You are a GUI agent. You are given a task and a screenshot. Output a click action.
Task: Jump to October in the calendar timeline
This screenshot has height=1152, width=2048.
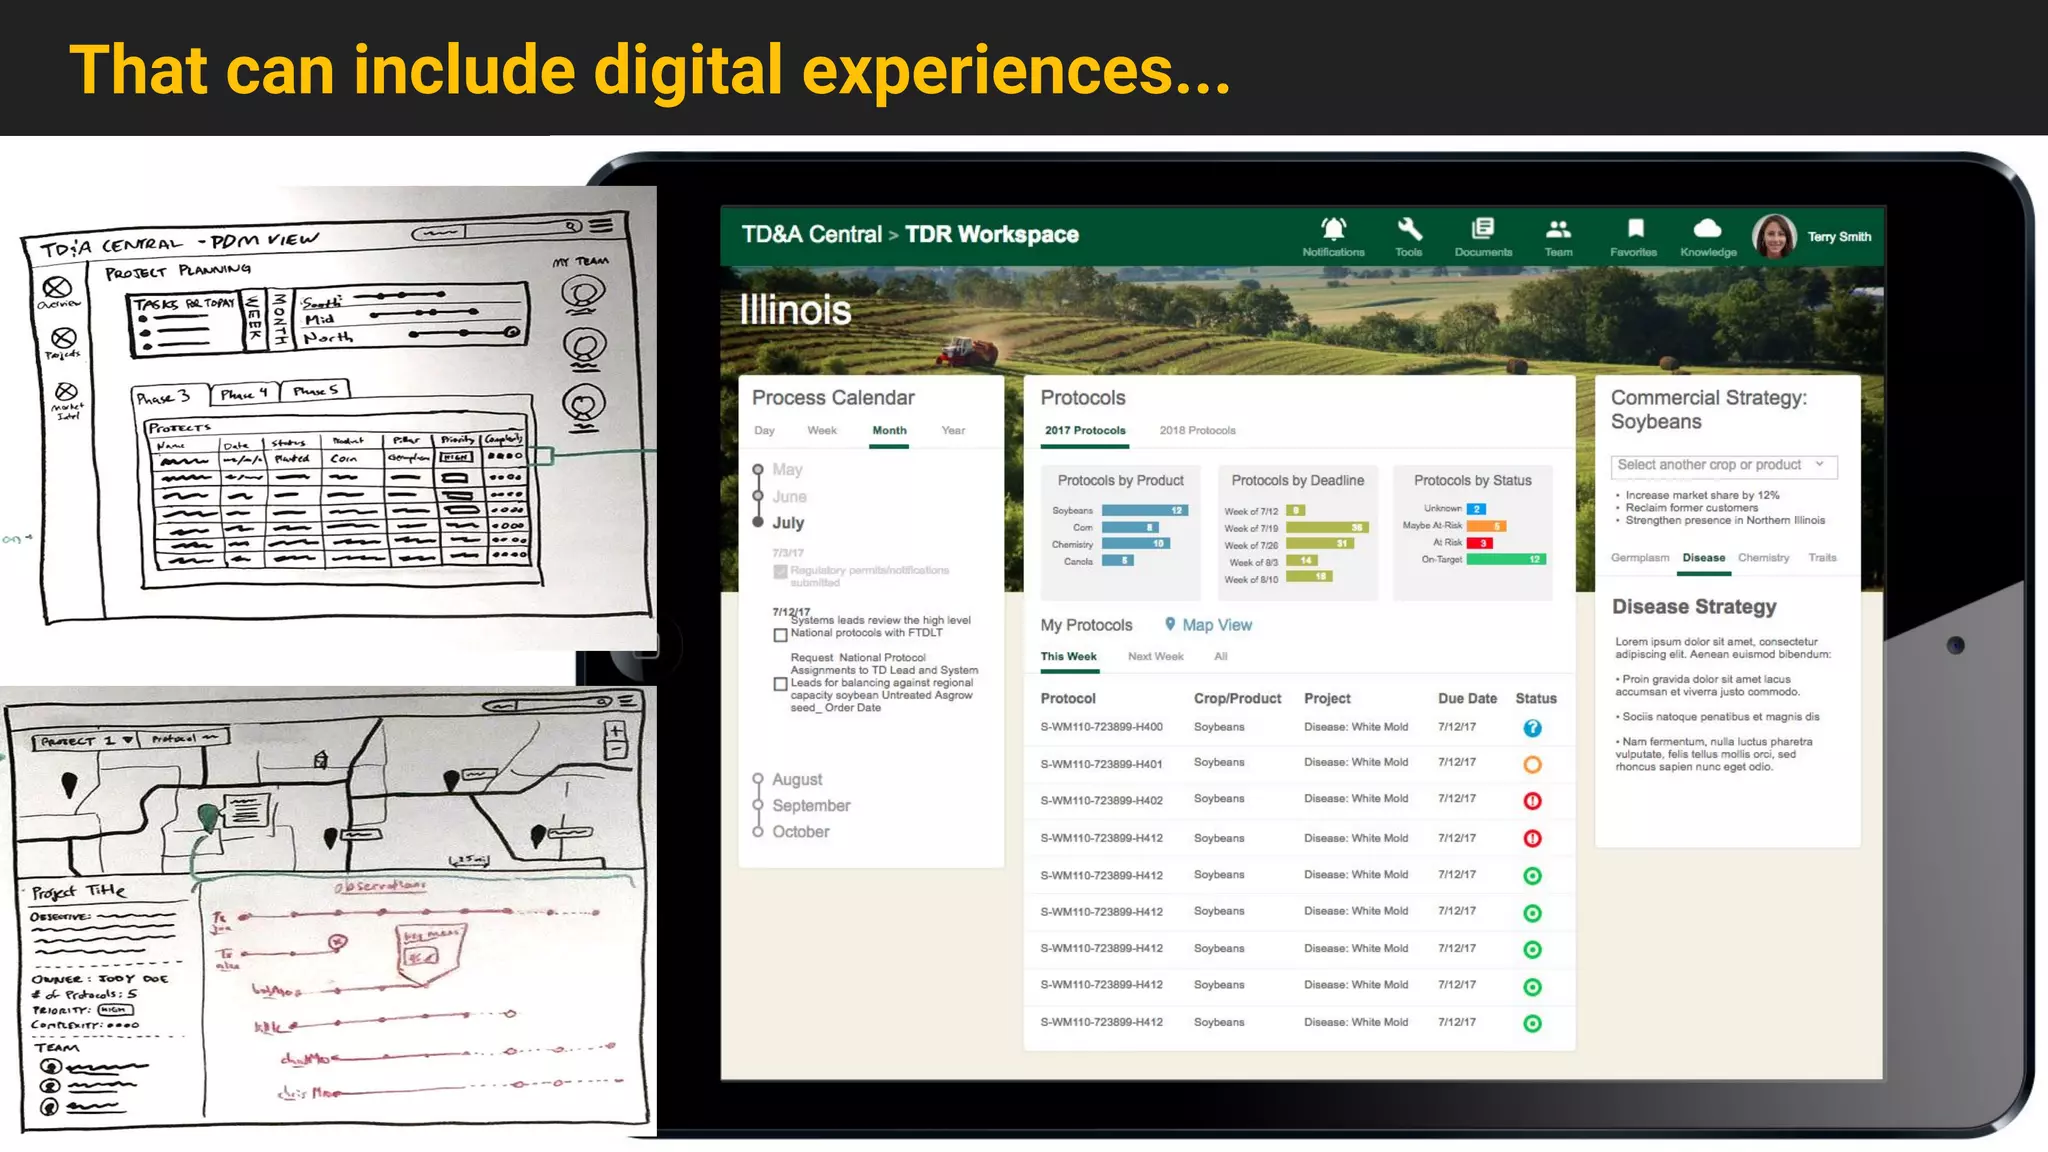click(x=800, y=832)
